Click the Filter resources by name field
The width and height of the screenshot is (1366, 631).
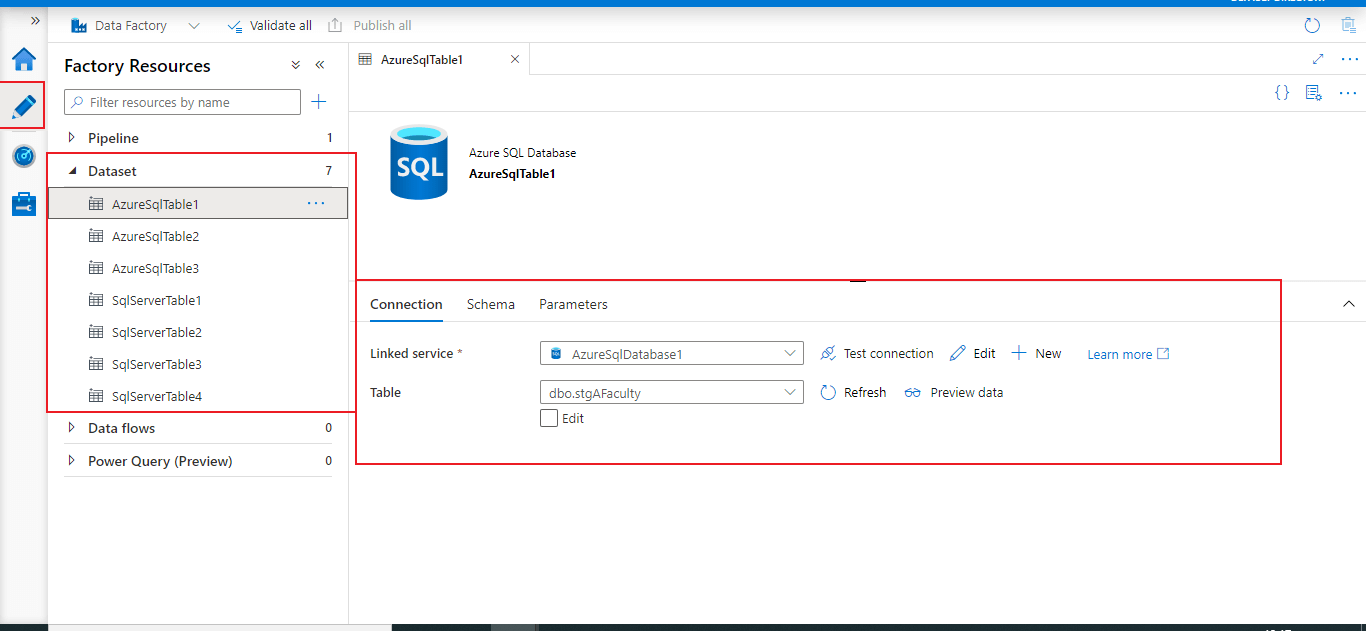190,102
